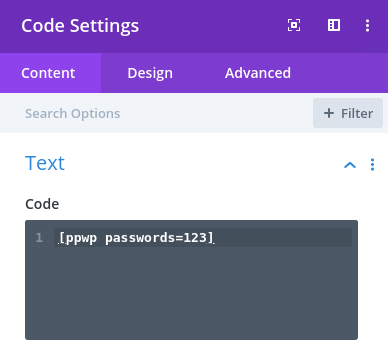Click the Code field label
This screenshot has height=364, width=388.
point(42,204)
